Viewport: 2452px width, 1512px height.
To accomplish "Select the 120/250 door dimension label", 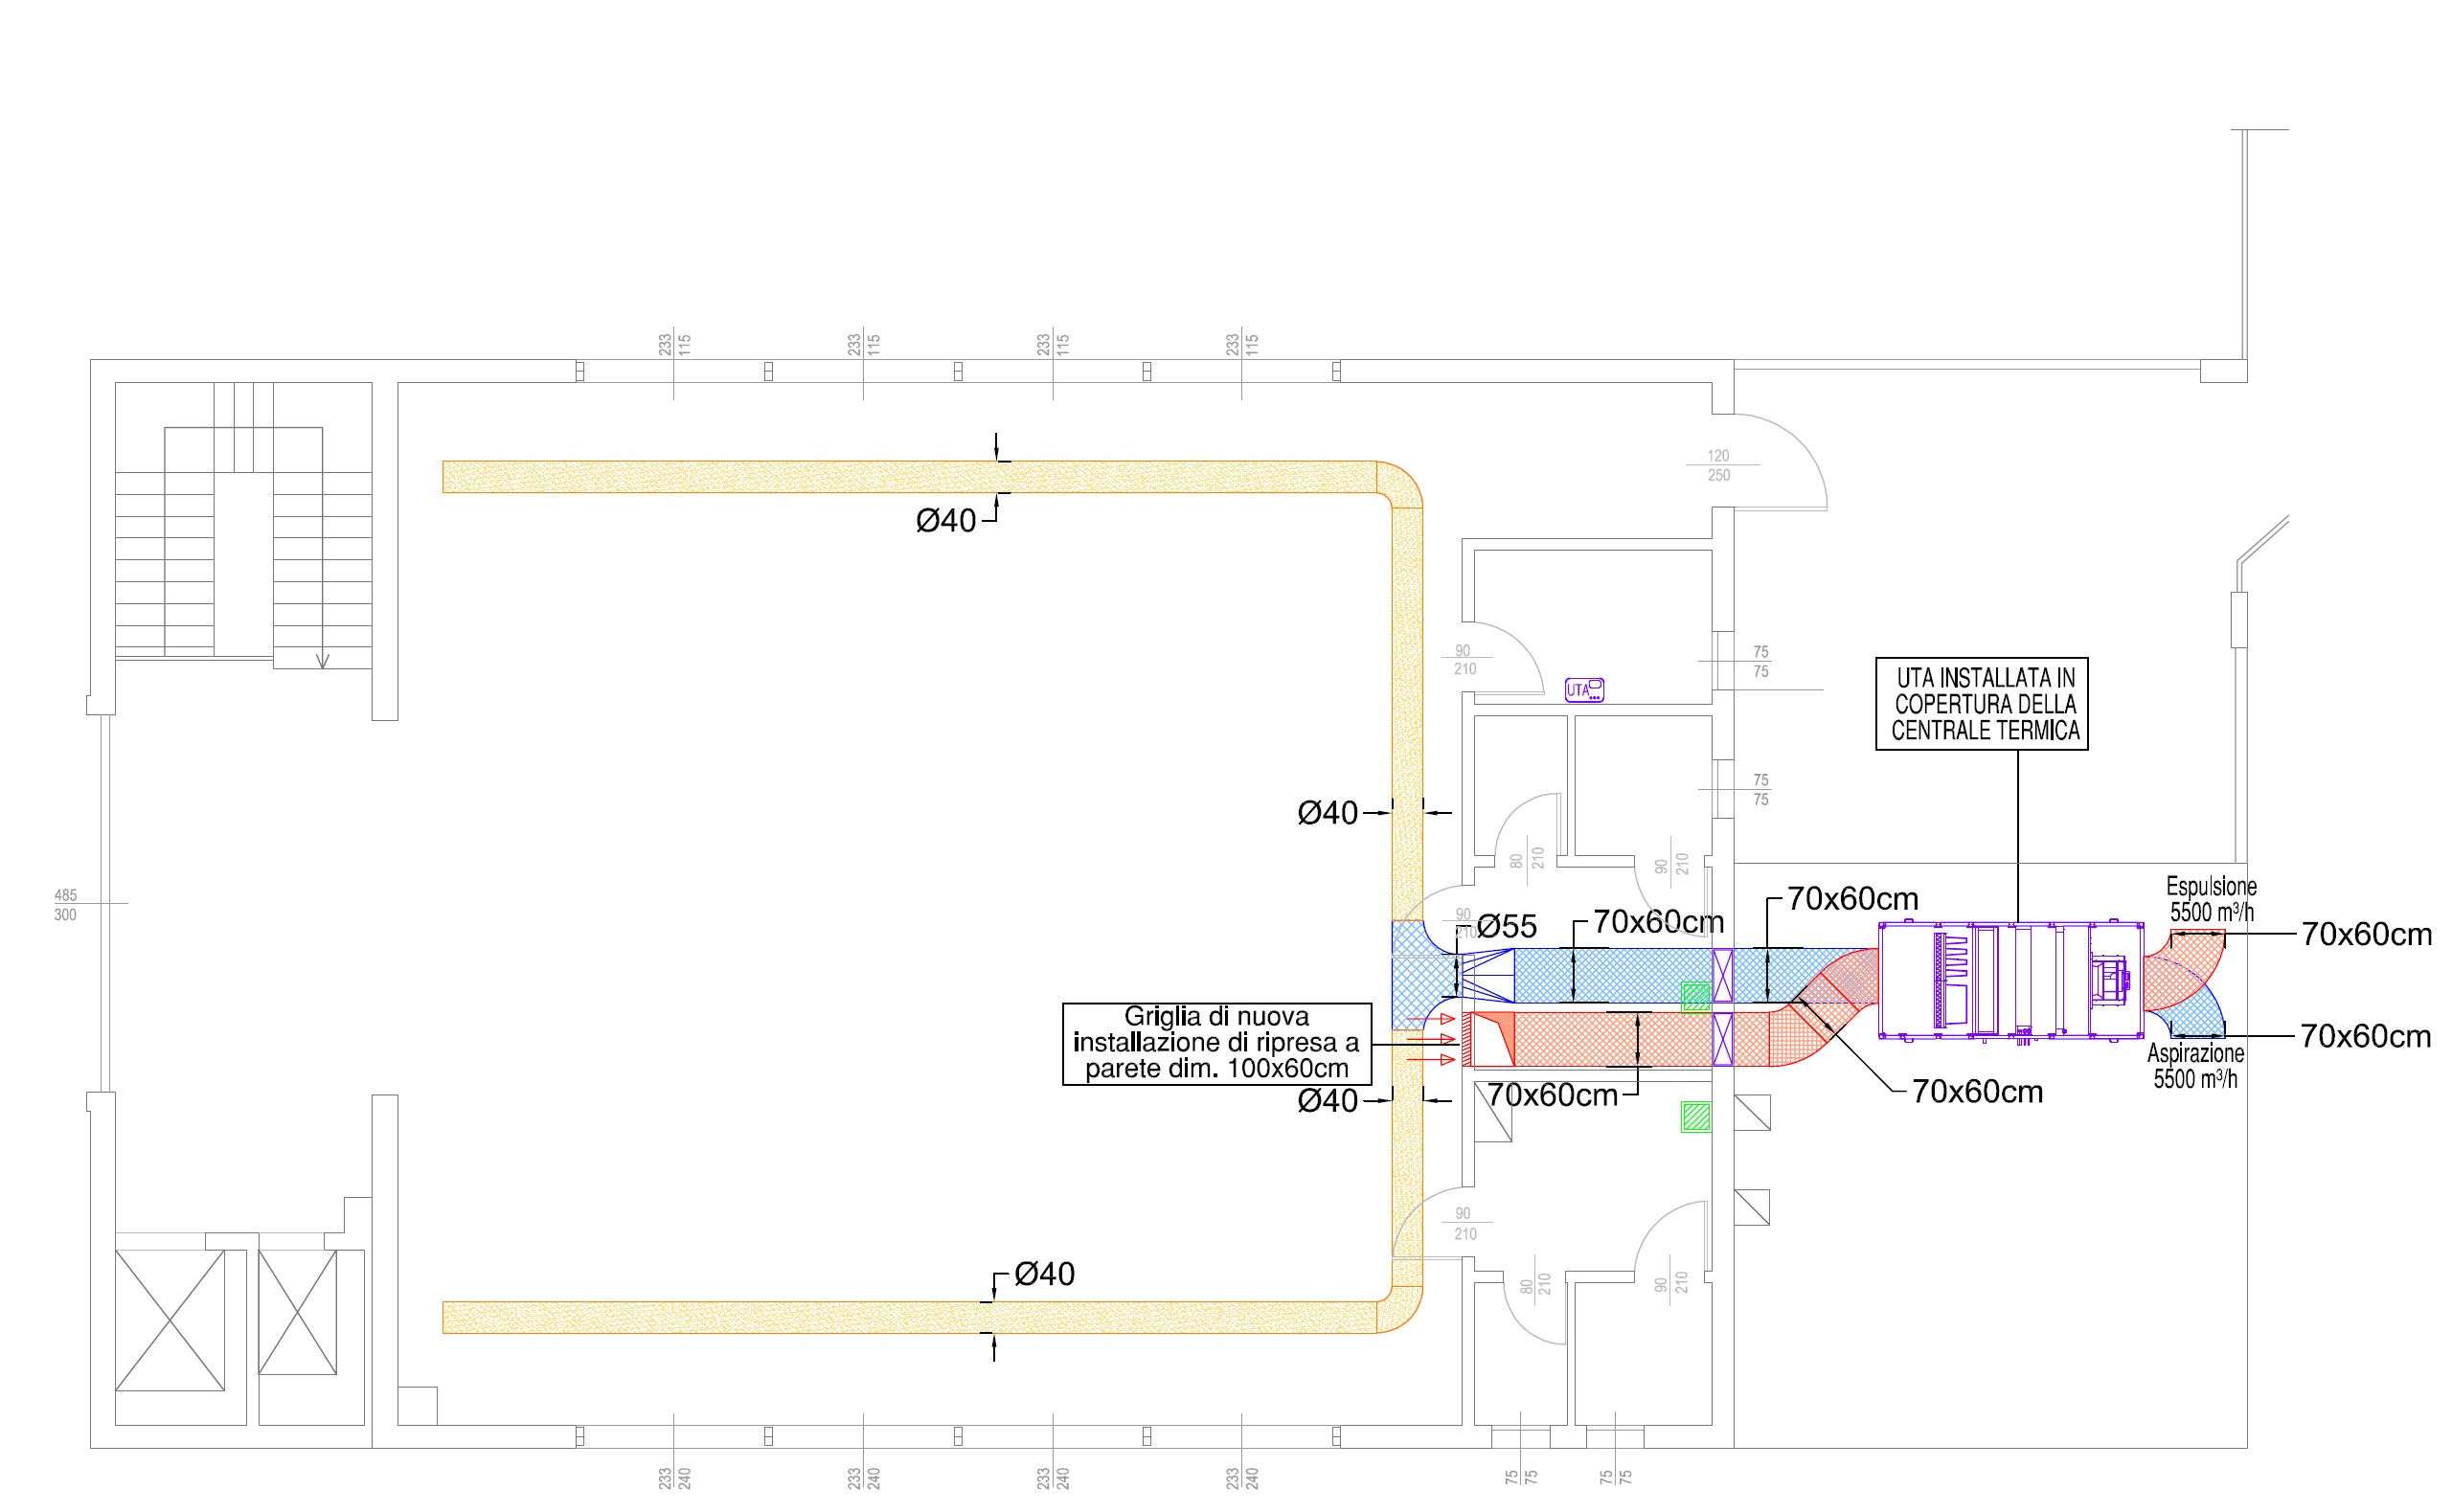I will [x=1718, y=465].
